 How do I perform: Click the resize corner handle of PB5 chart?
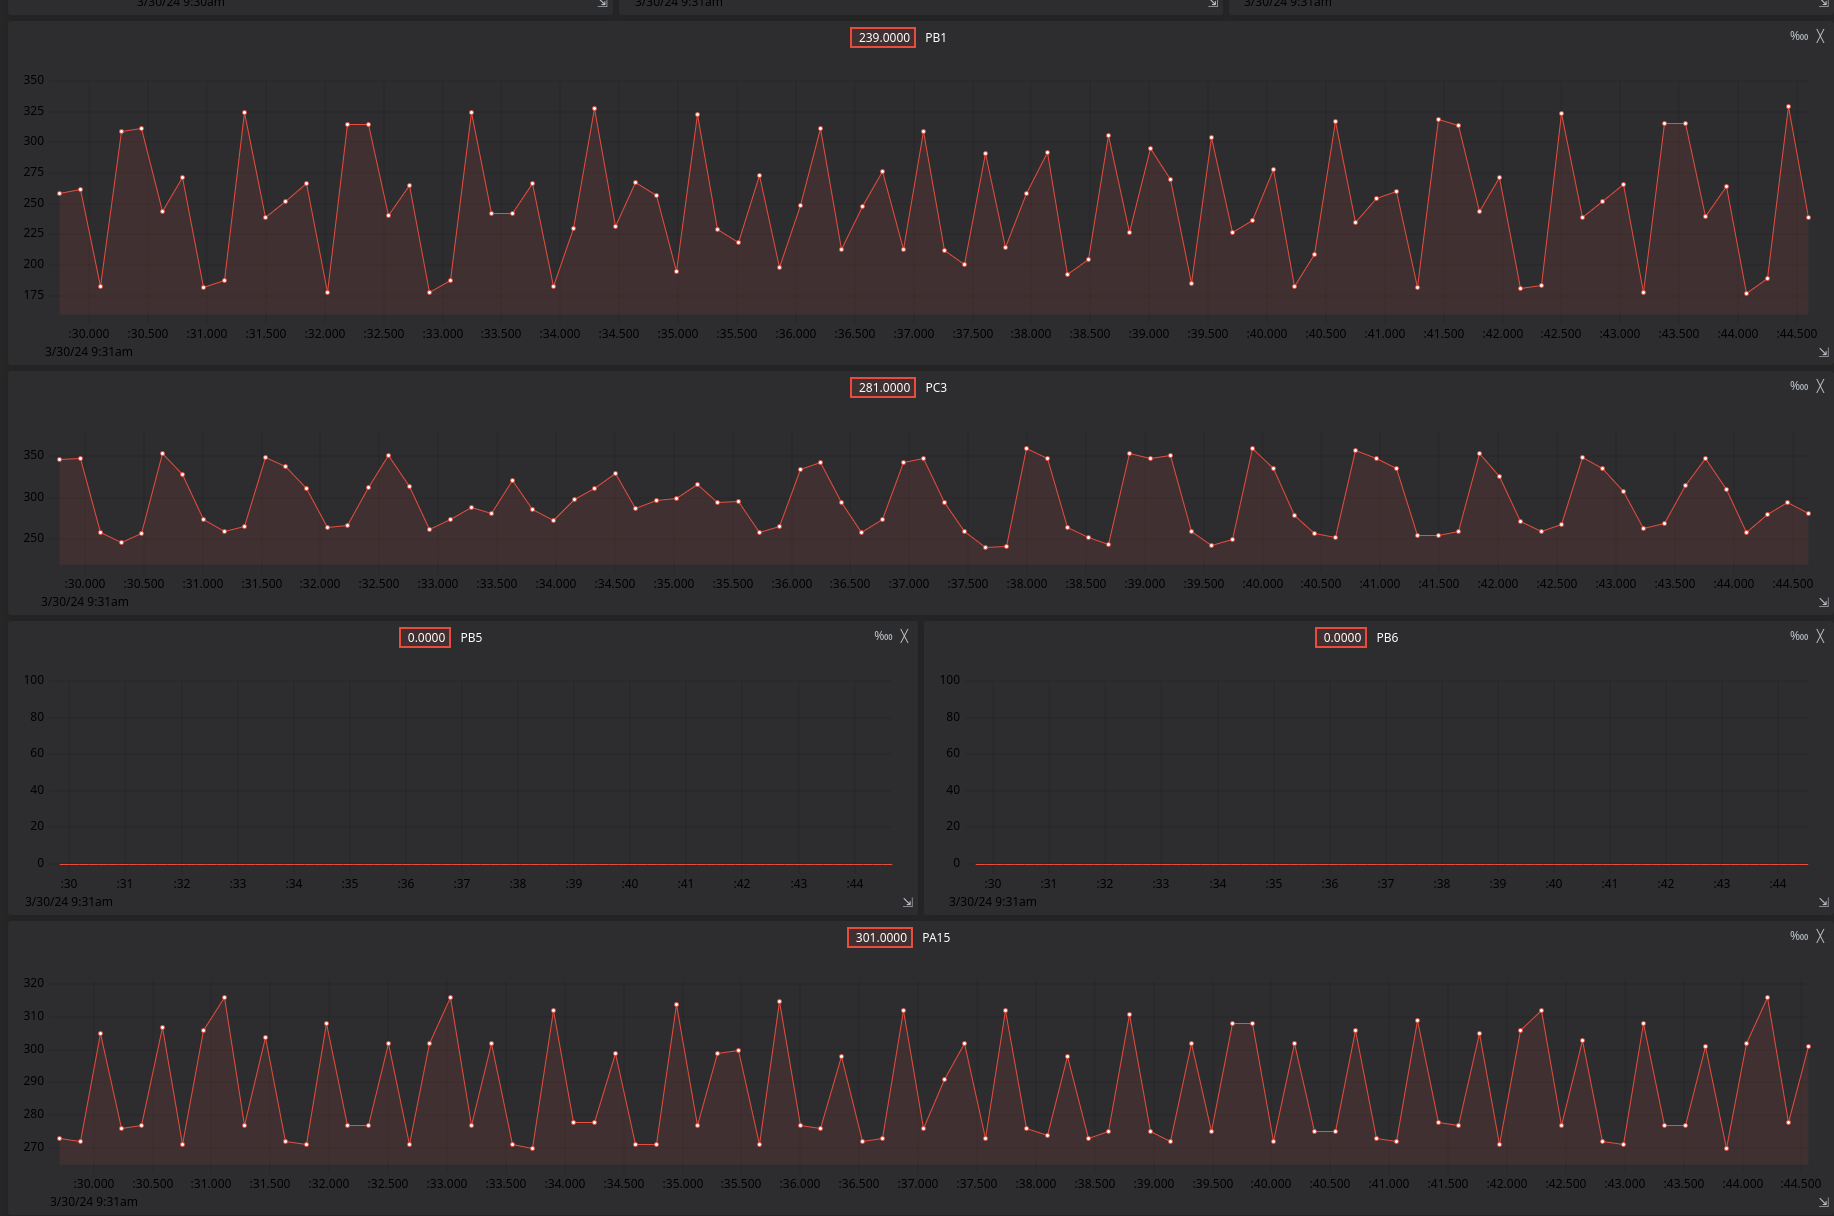[x=908, y=902]
